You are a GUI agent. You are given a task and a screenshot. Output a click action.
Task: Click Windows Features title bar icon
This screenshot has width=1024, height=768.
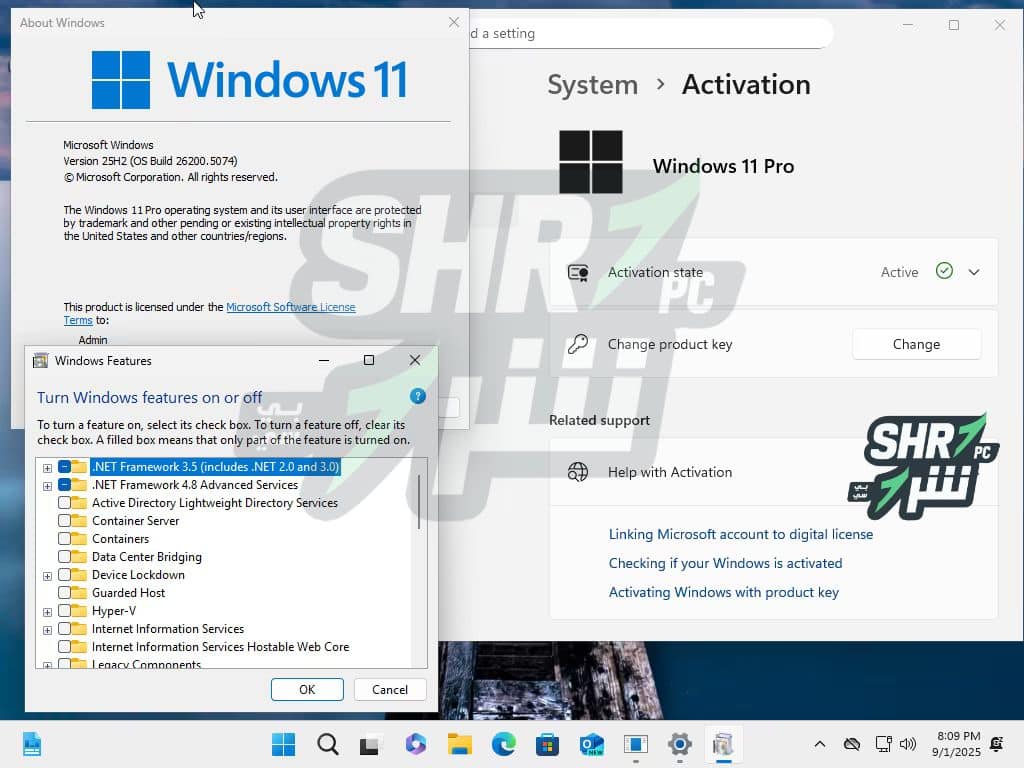[x=40, y=360]
